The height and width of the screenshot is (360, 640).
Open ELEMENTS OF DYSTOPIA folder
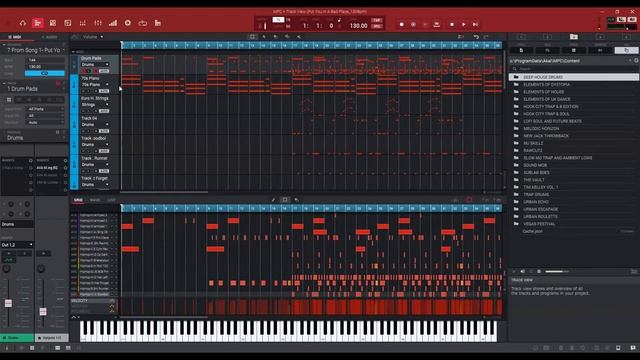pos(573,84)
